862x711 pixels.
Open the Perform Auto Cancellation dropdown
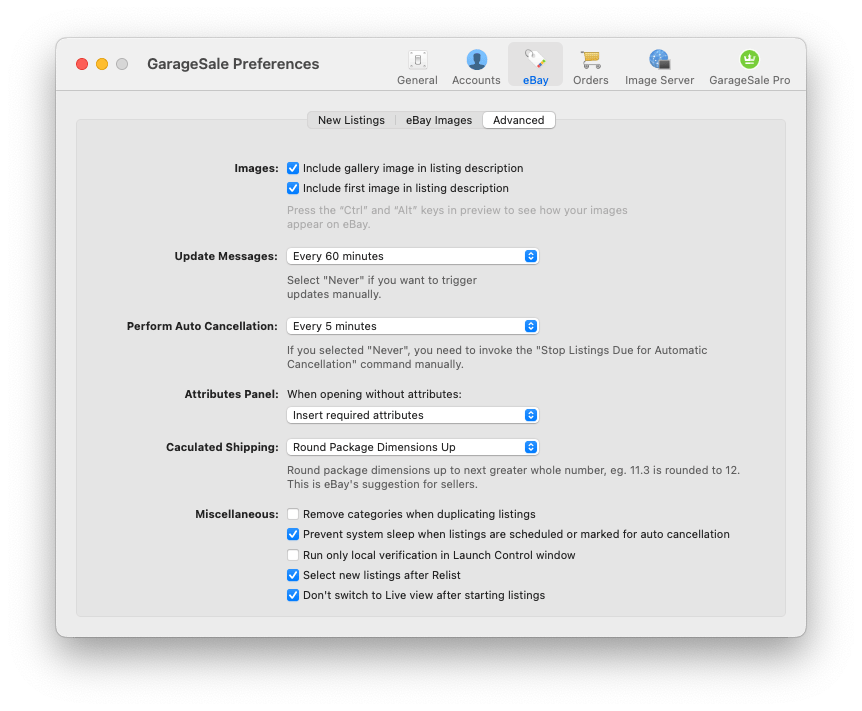[x=412, y=326]
